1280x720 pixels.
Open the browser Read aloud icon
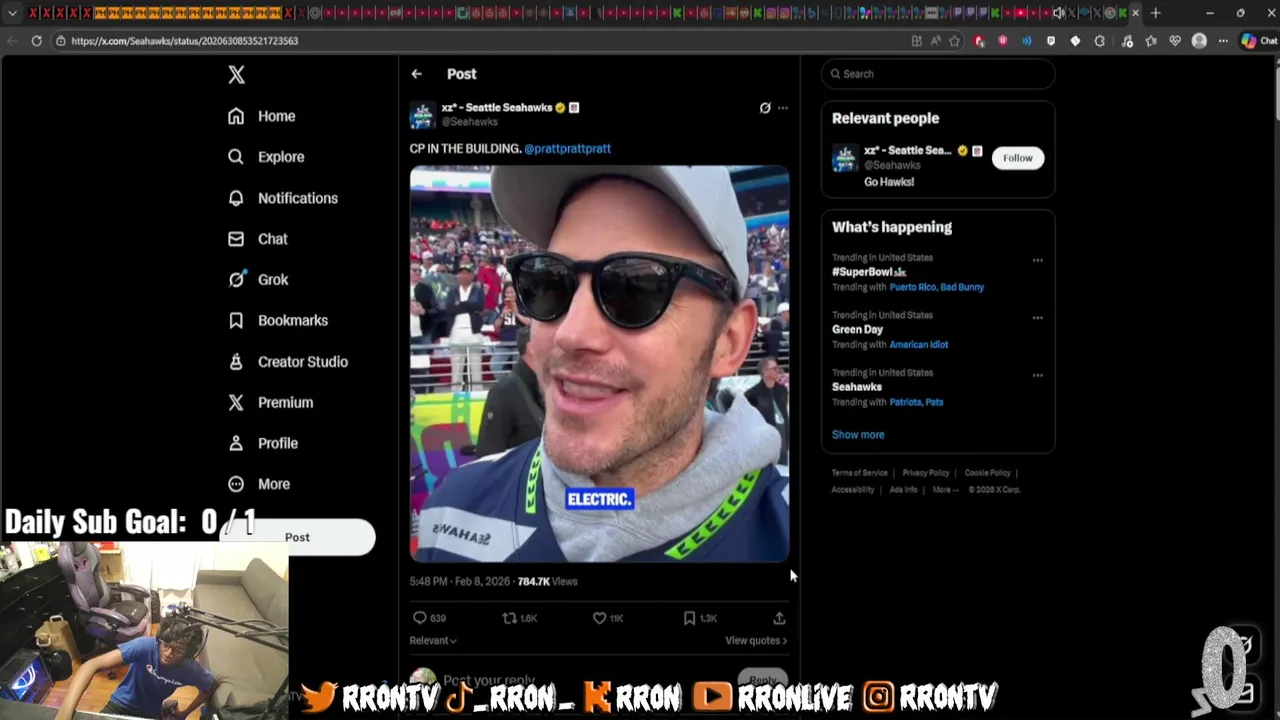pyautogui.click(x=936, y=41)
